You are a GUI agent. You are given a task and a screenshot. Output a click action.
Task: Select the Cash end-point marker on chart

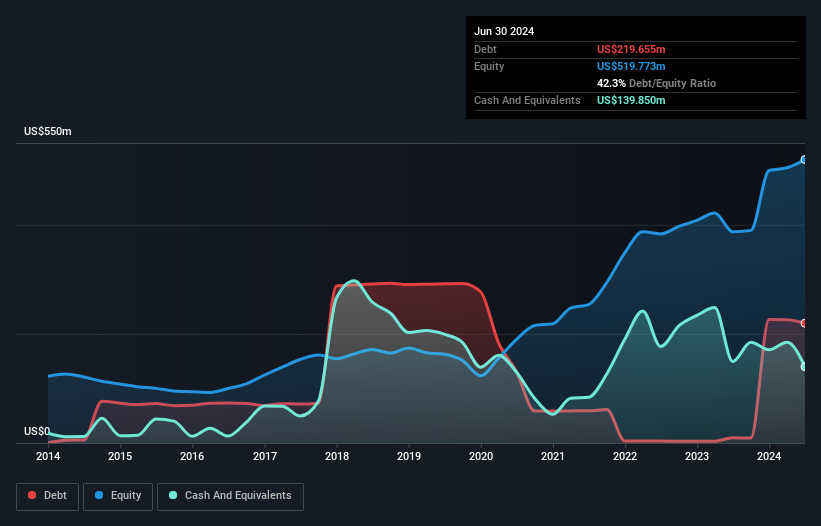[x=804, y=366]
